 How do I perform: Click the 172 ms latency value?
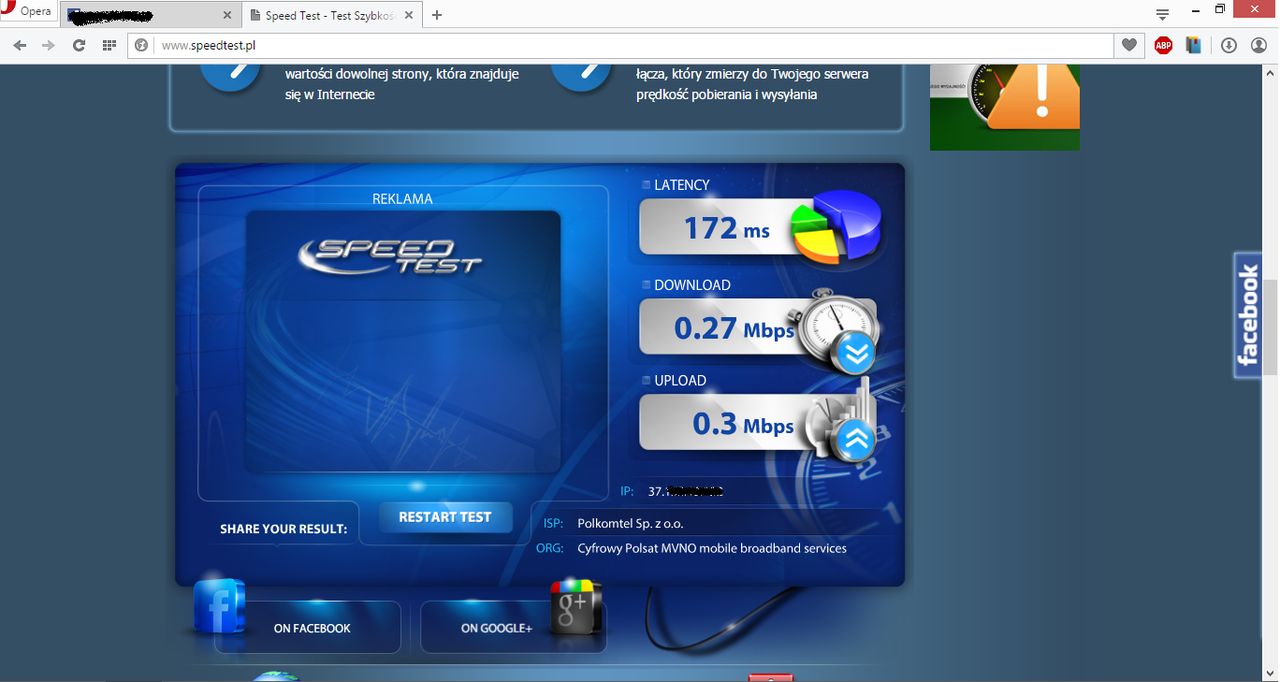[x=727, y=228]
